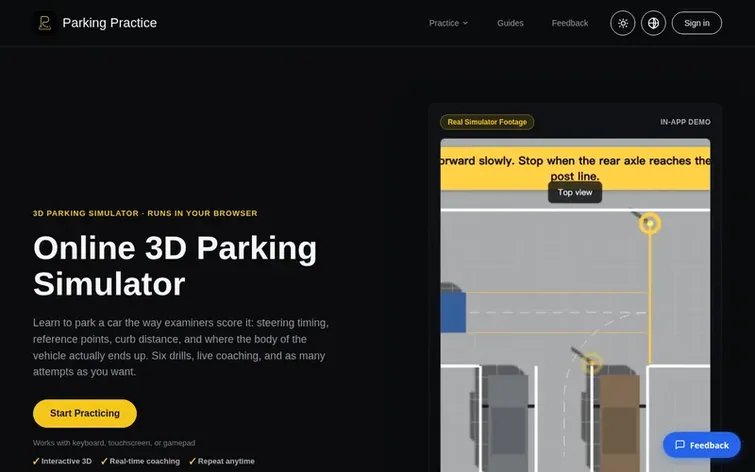Click the Parking Practice logo icon
Image resolution: width=755 pixels, height=472 pixels.
coord(45,23)
